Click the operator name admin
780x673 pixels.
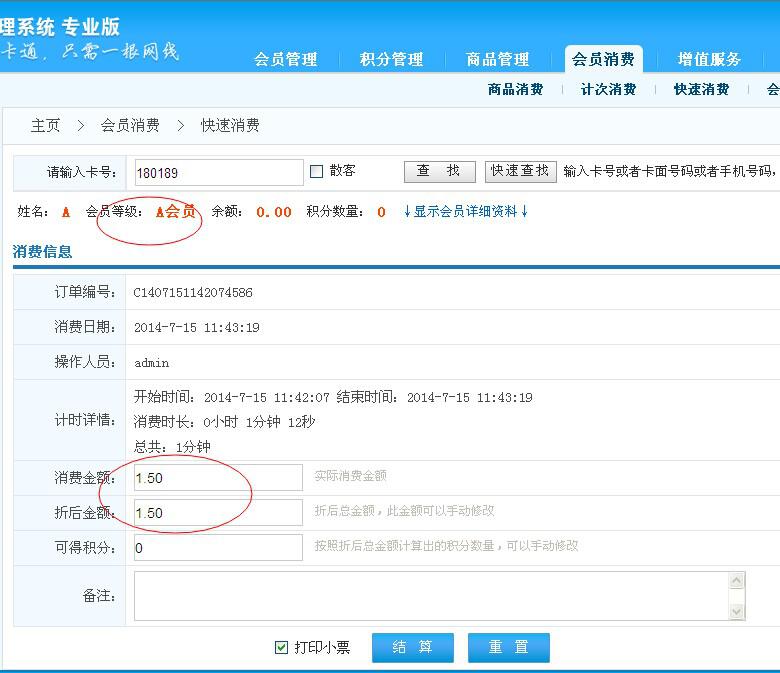point(152,363)
